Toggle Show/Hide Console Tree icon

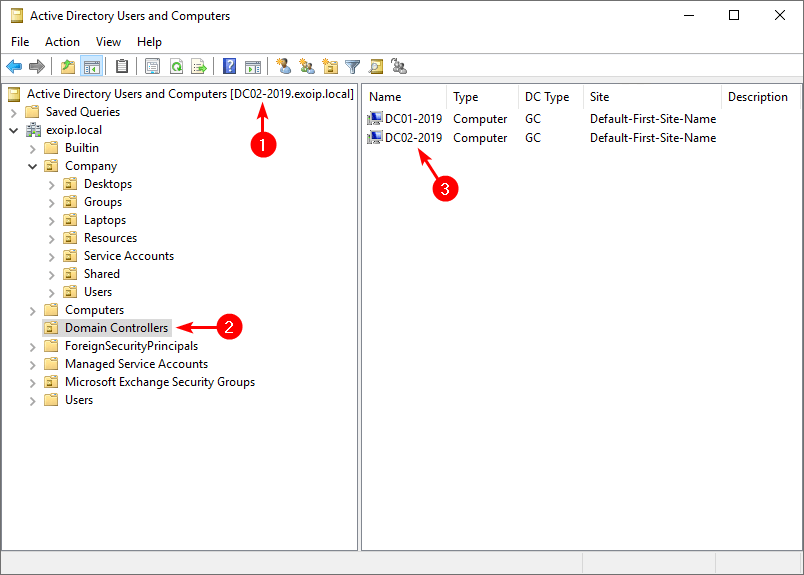[x=92, y=66]
